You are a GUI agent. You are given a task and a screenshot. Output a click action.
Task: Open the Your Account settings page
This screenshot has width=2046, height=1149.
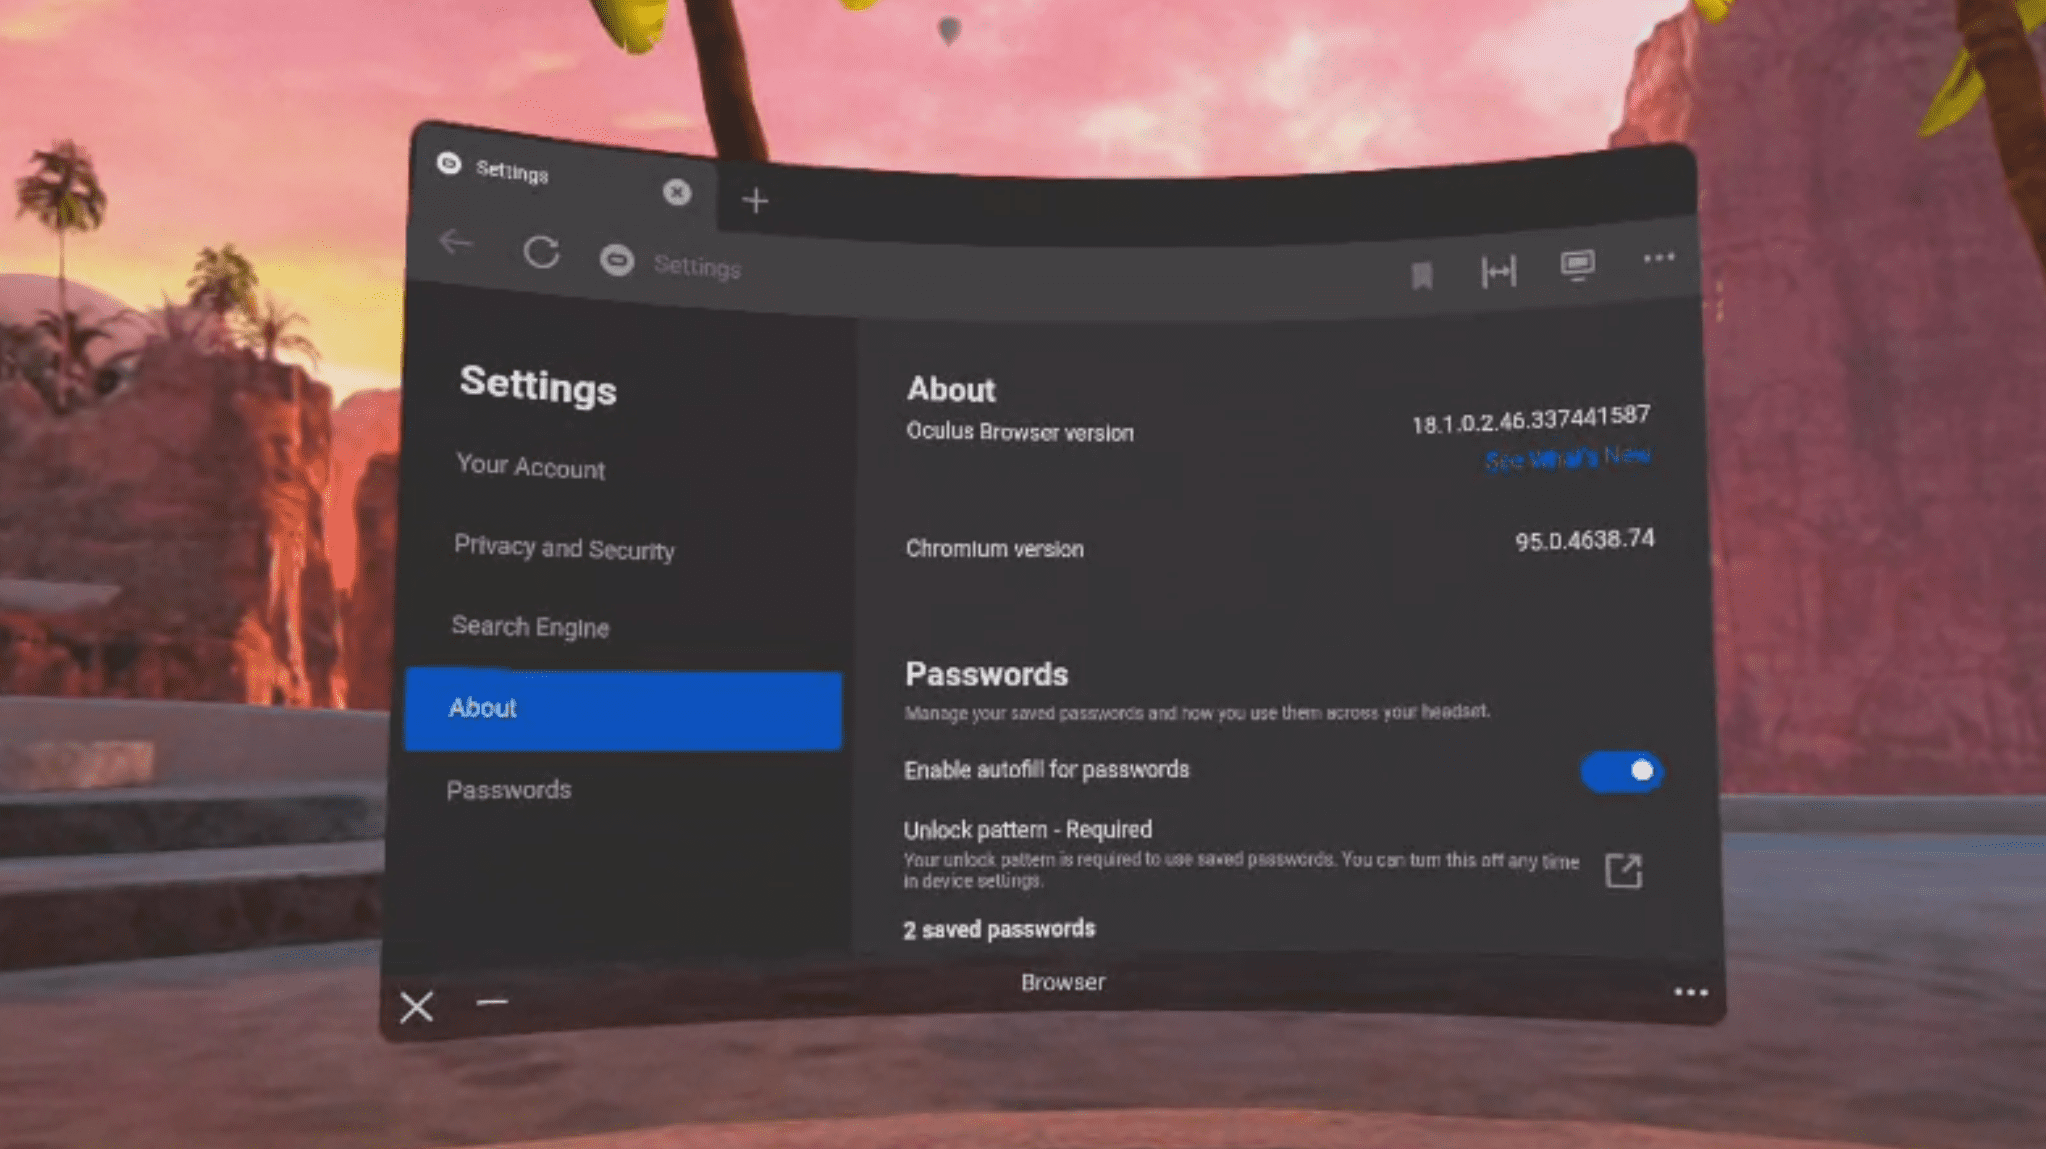[530, 468]
